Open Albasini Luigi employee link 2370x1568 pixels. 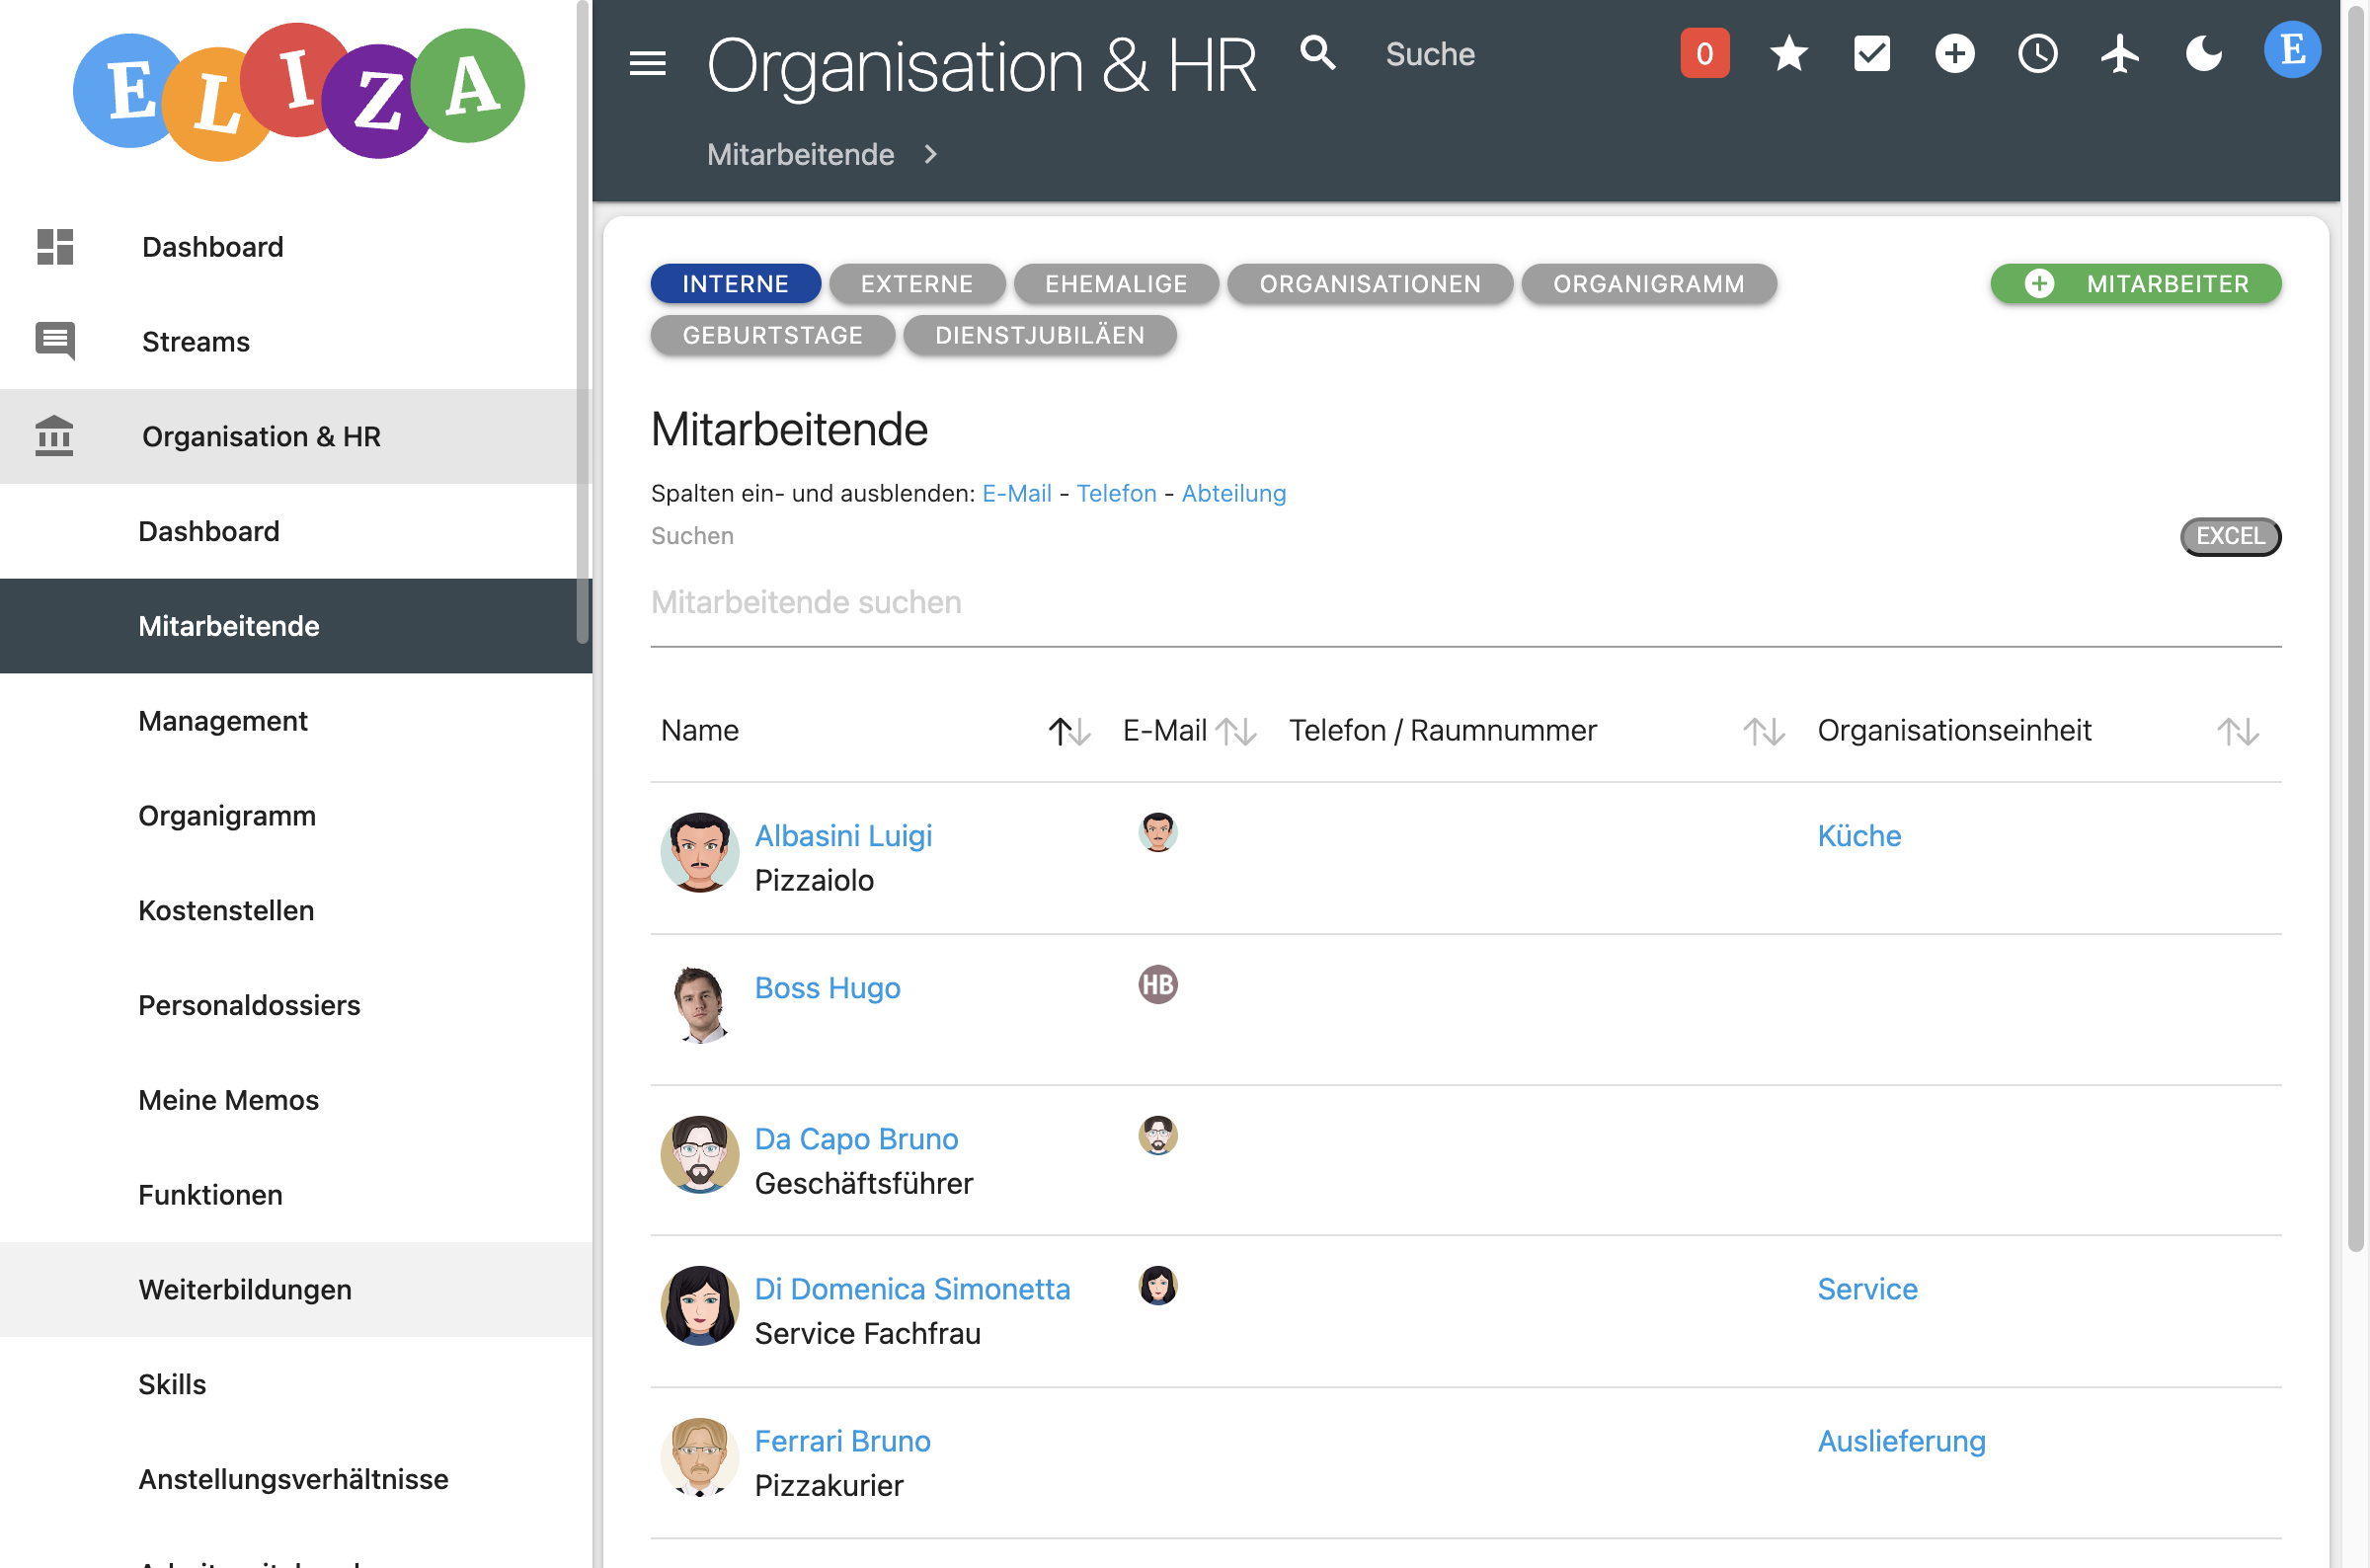click(843, 836)
